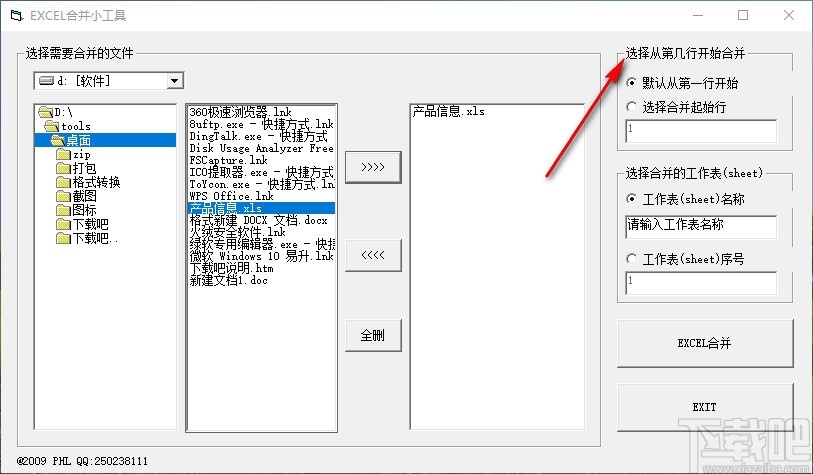Click the 格式转换 folder icon
The image size is (813, 474).
pos(63,182)
